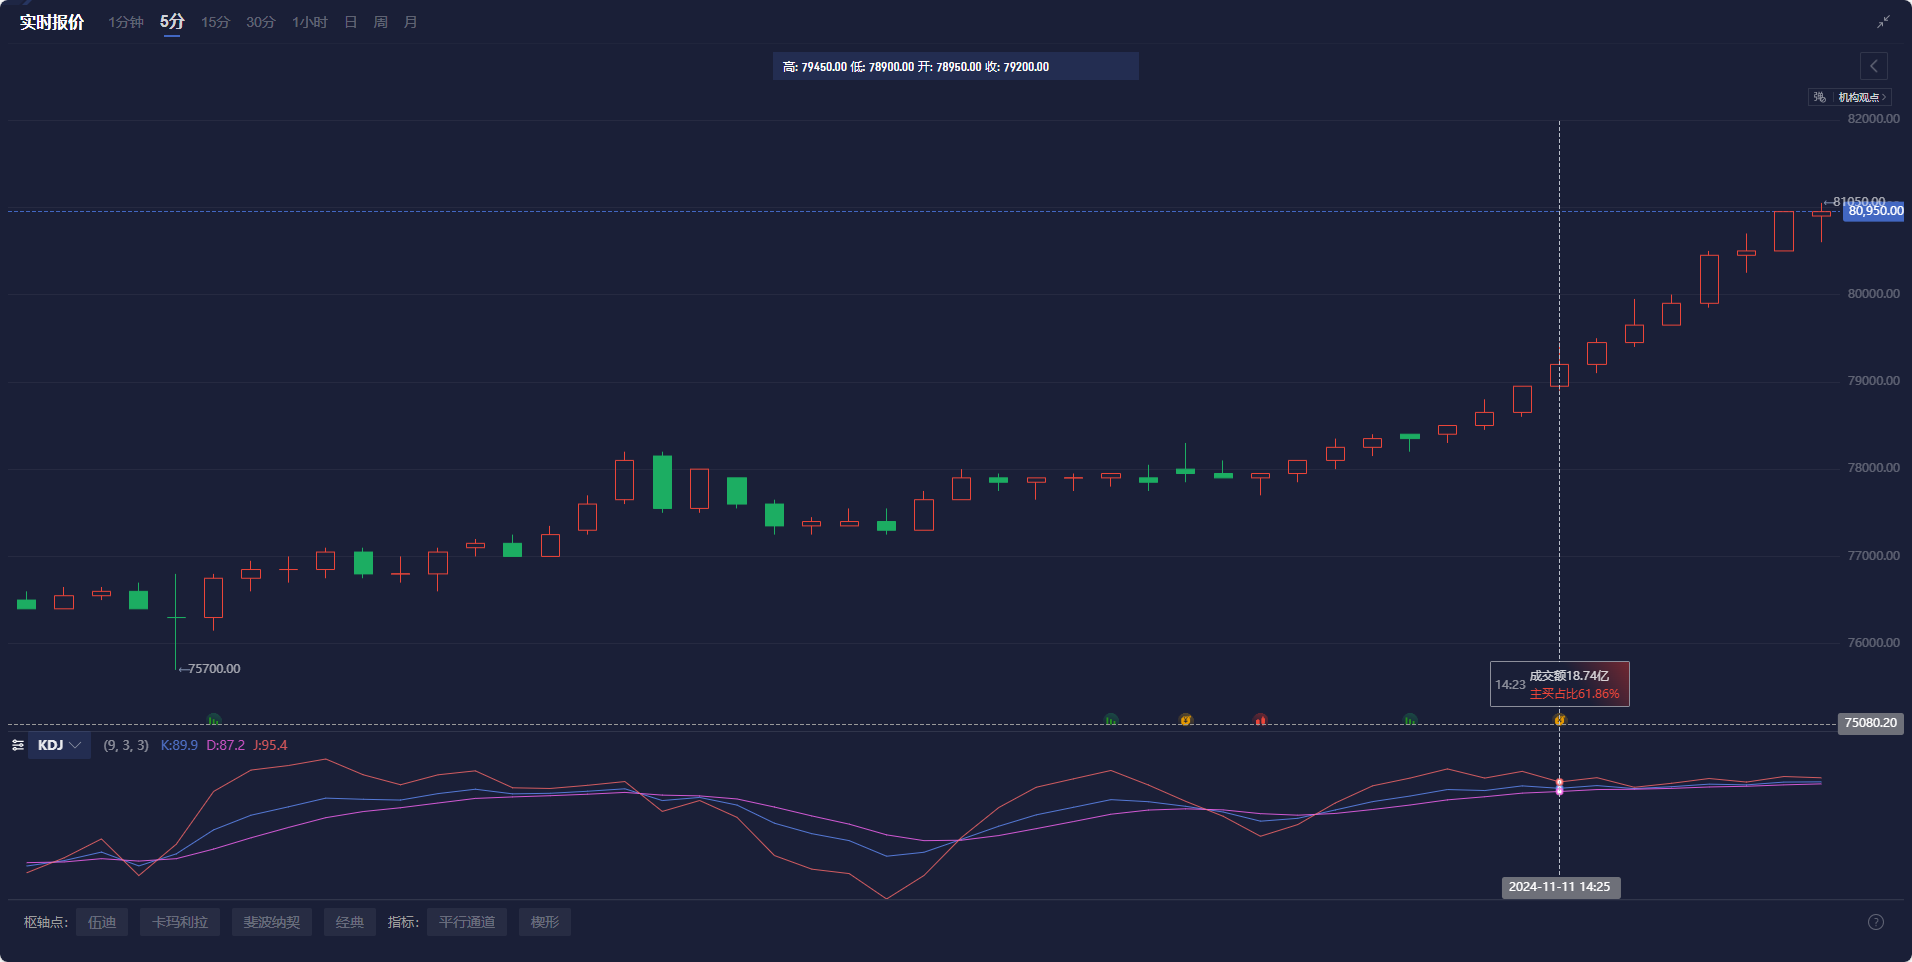Toggle the 弹 bullet comments icon
Screen dimensions: 1912x962
(x=1819, y=97)
